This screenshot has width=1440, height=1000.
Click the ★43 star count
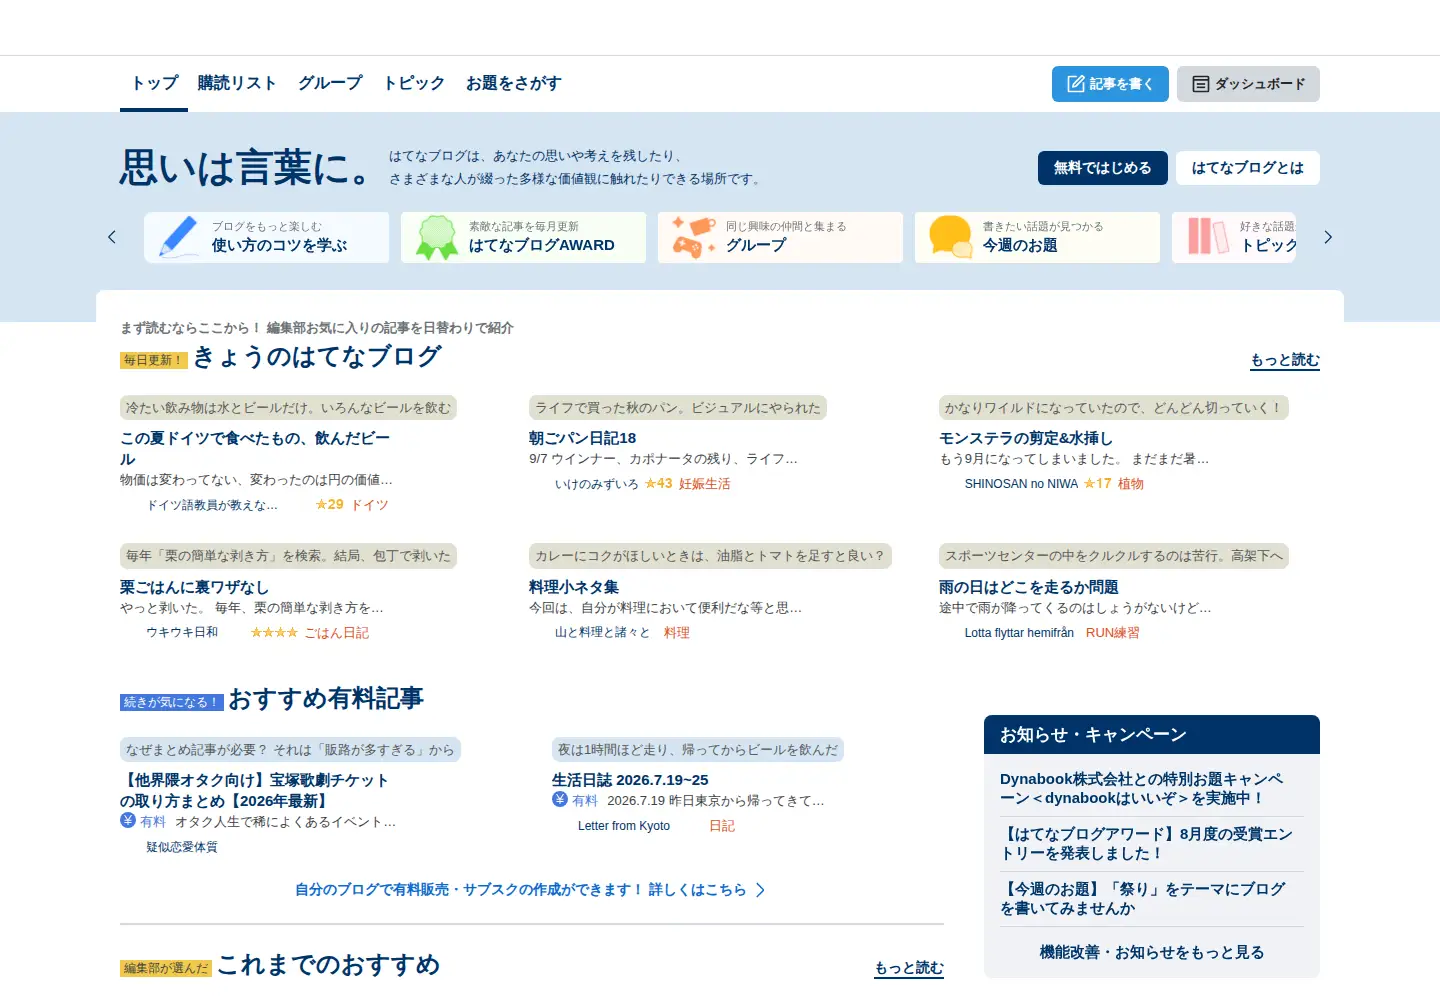click(x=658, y=483)
